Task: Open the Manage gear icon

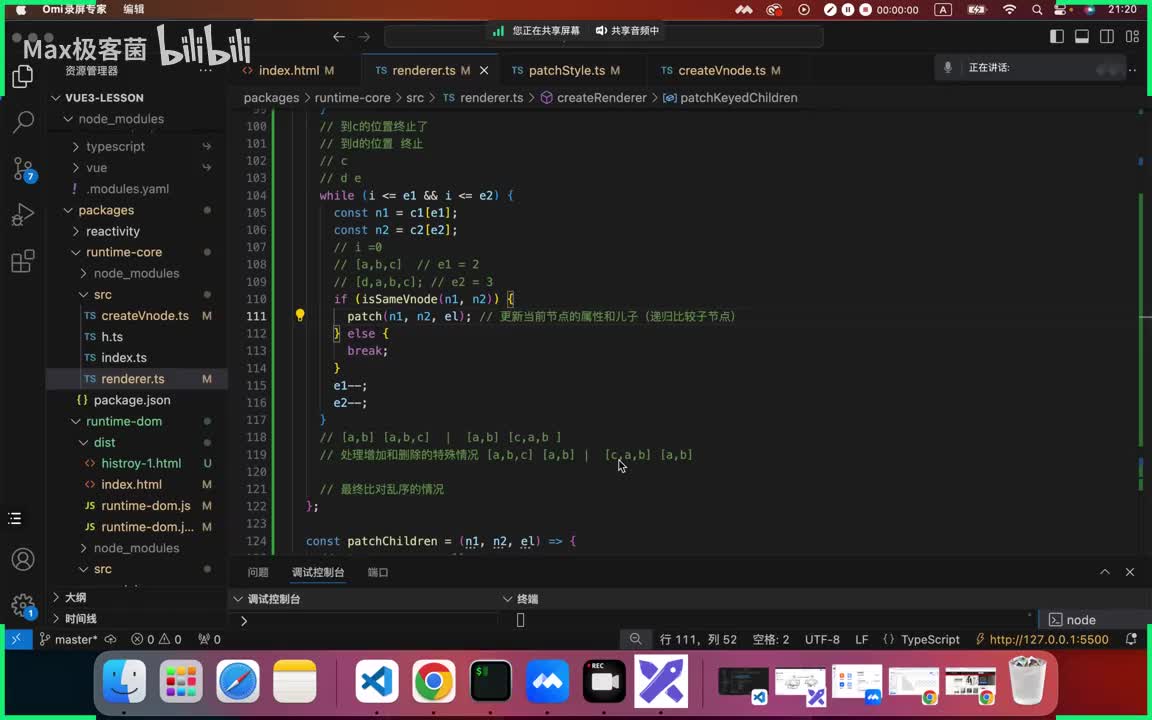Action: click(x=23, y=605)
